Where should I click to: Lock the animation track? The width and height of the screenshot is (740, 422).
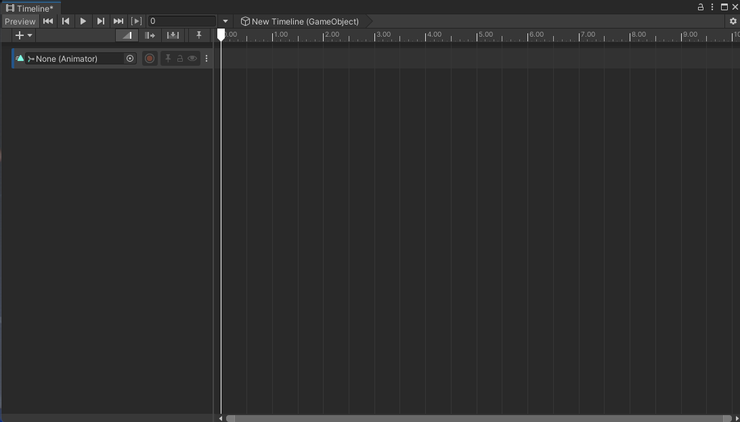coord(180,59)
